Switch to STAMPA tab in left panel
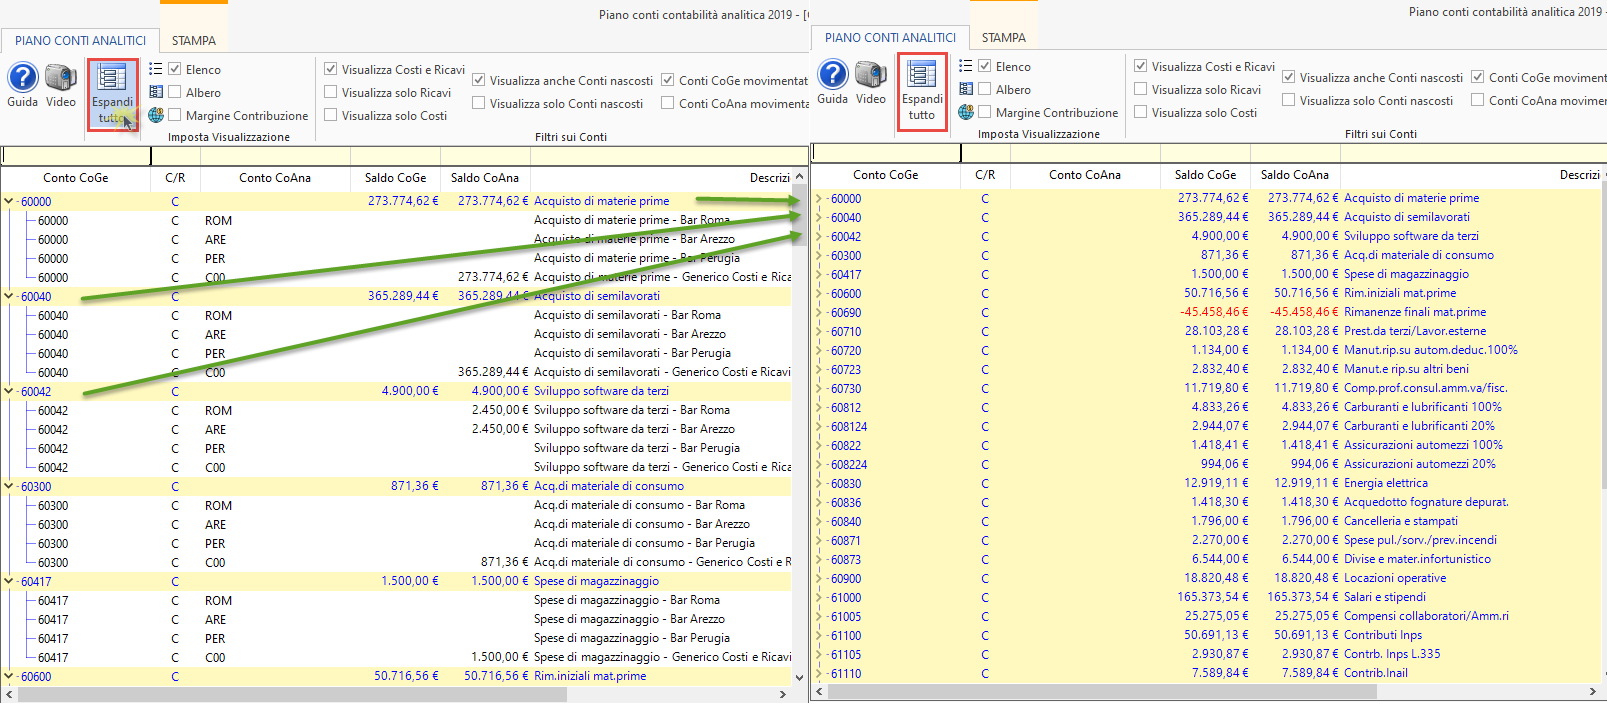The width and height of the screenshot is (1607, 705). coord(193,41)
